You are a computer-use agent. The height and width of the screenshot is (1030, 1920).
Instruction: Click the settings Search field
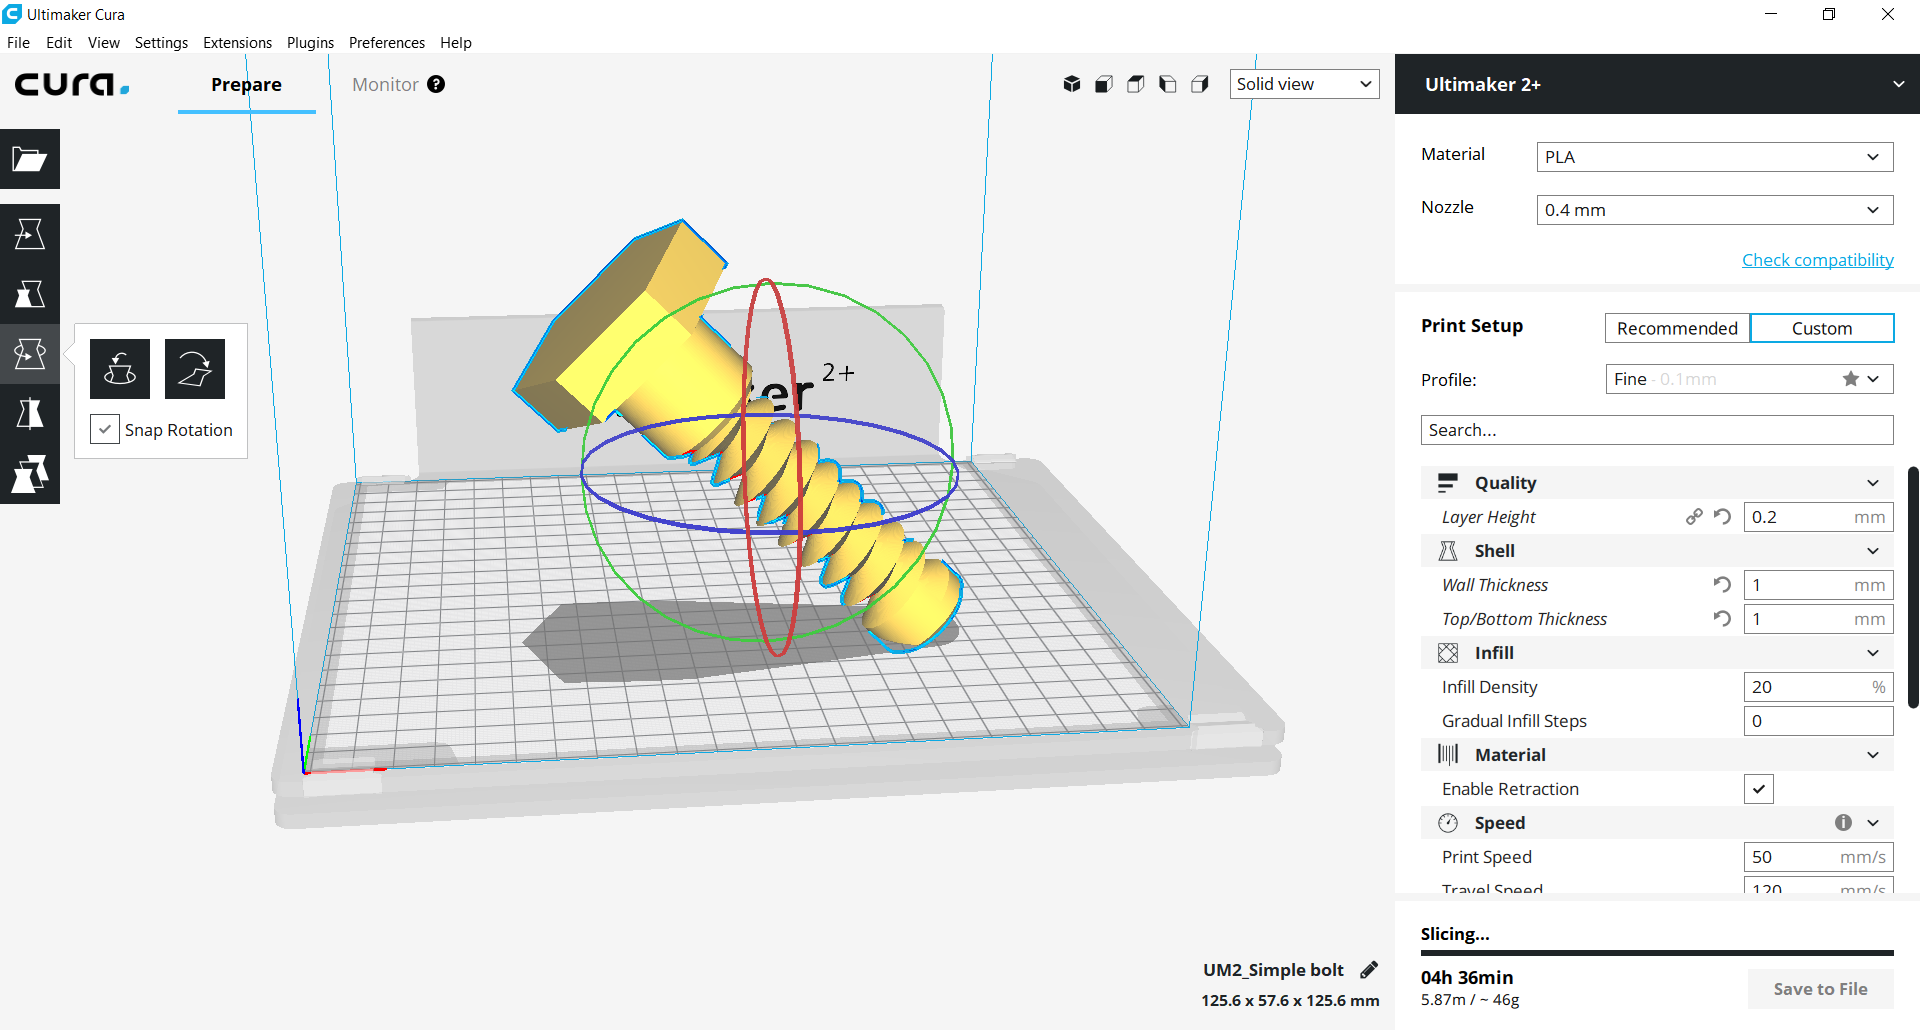pyautogui.click(x=1657, y=430)
